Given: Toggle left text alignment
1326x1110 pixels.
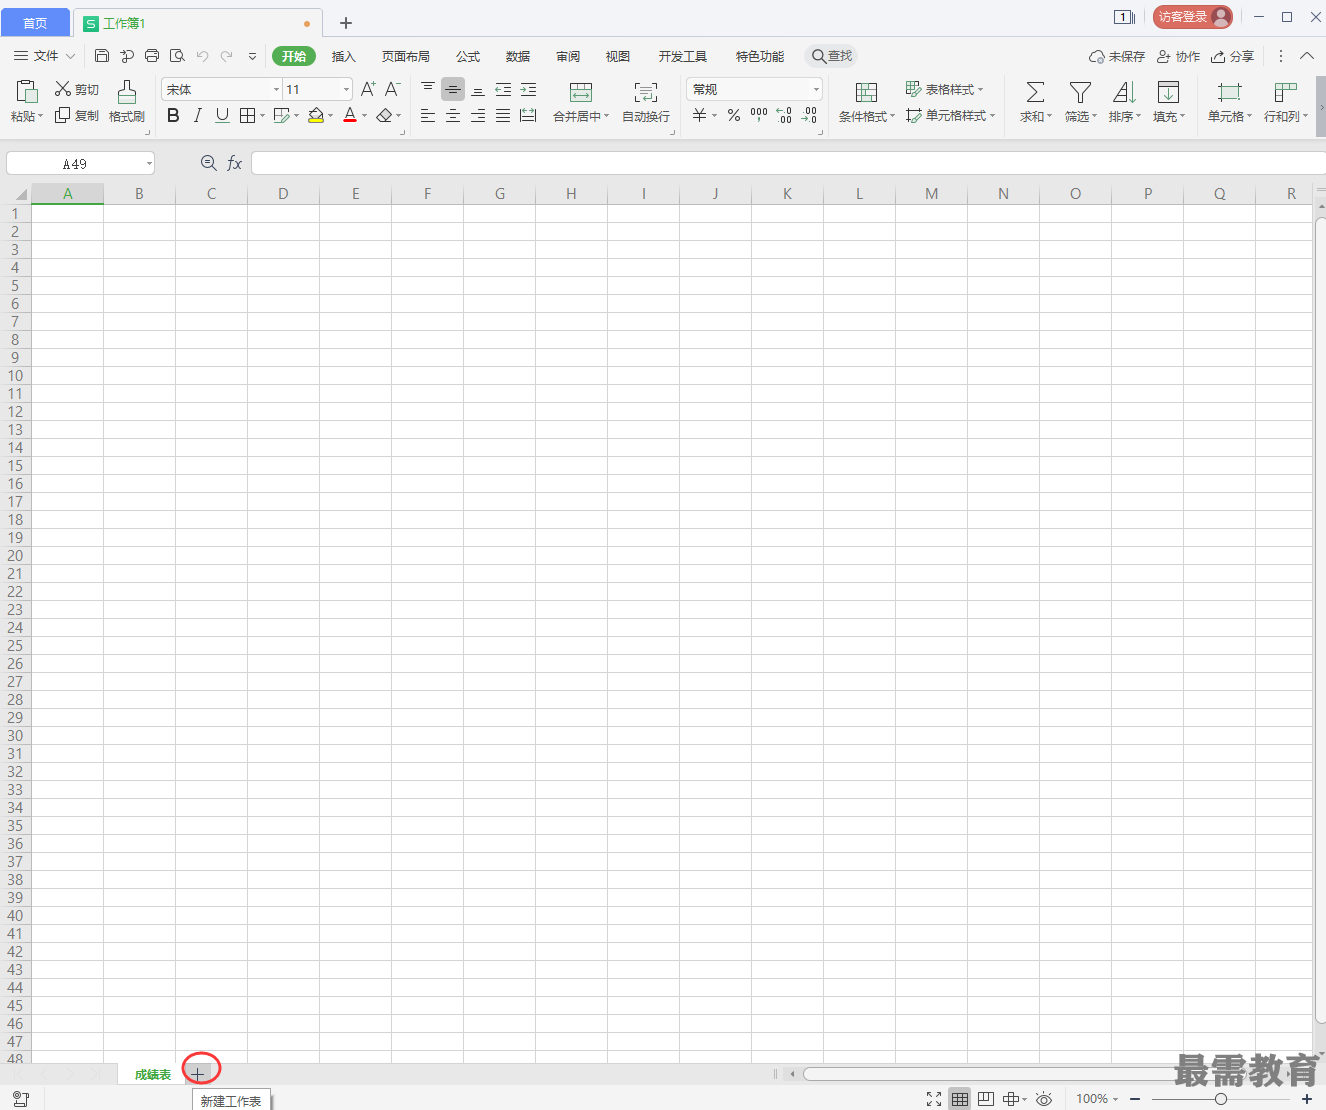Looking at the screenshot, I should coord(428,116).
